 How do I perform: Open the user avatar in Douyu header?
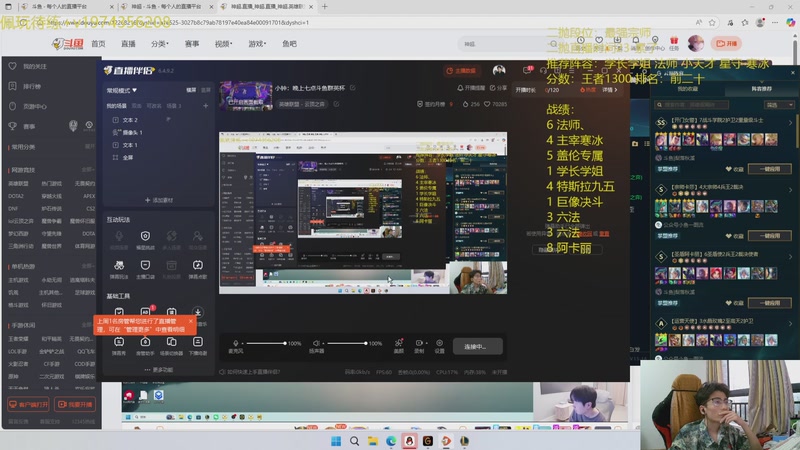coord(695,43)
